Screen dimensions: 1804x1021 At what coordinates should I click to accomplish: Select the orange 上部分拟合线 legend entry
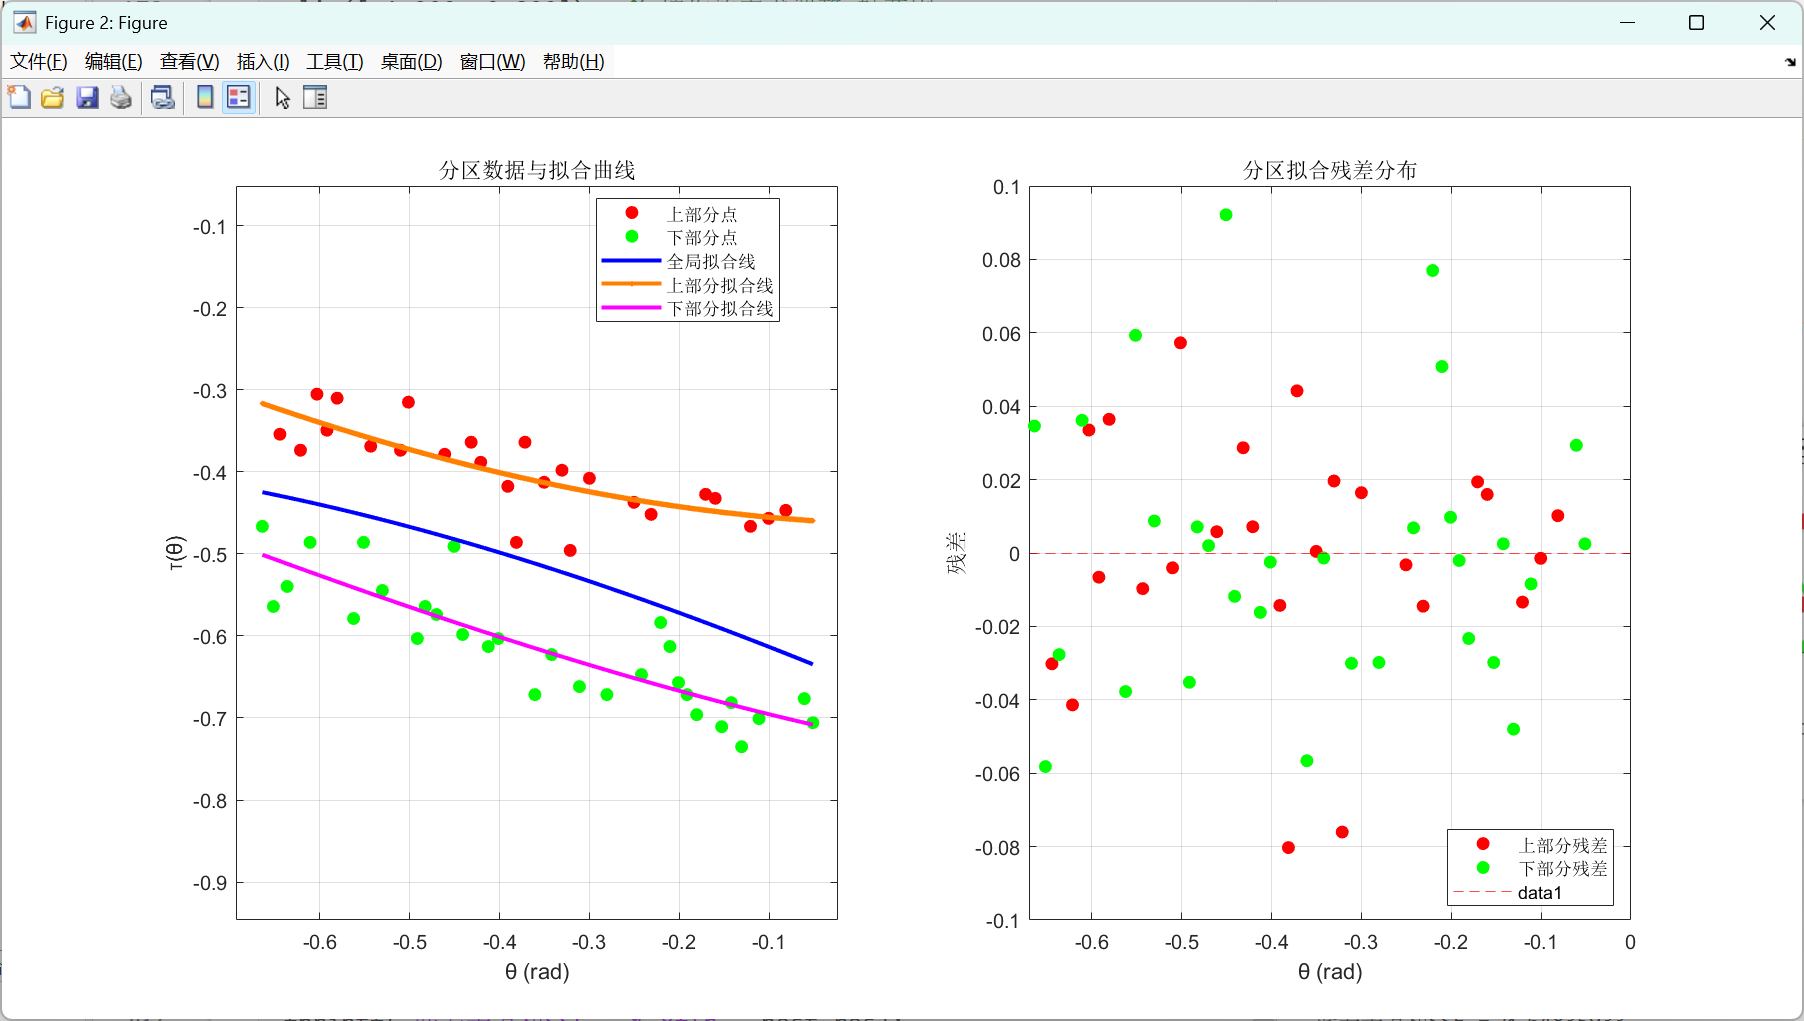[688, 285]
